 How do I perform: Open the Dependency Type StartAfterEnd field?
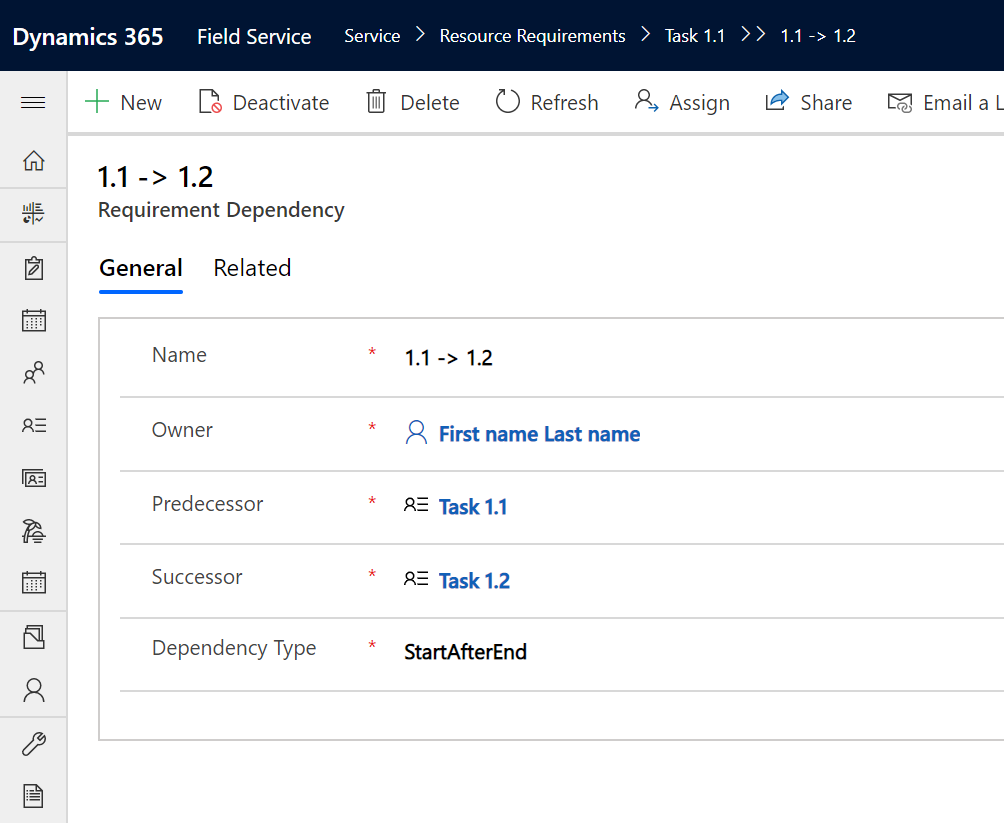[465, 652]
